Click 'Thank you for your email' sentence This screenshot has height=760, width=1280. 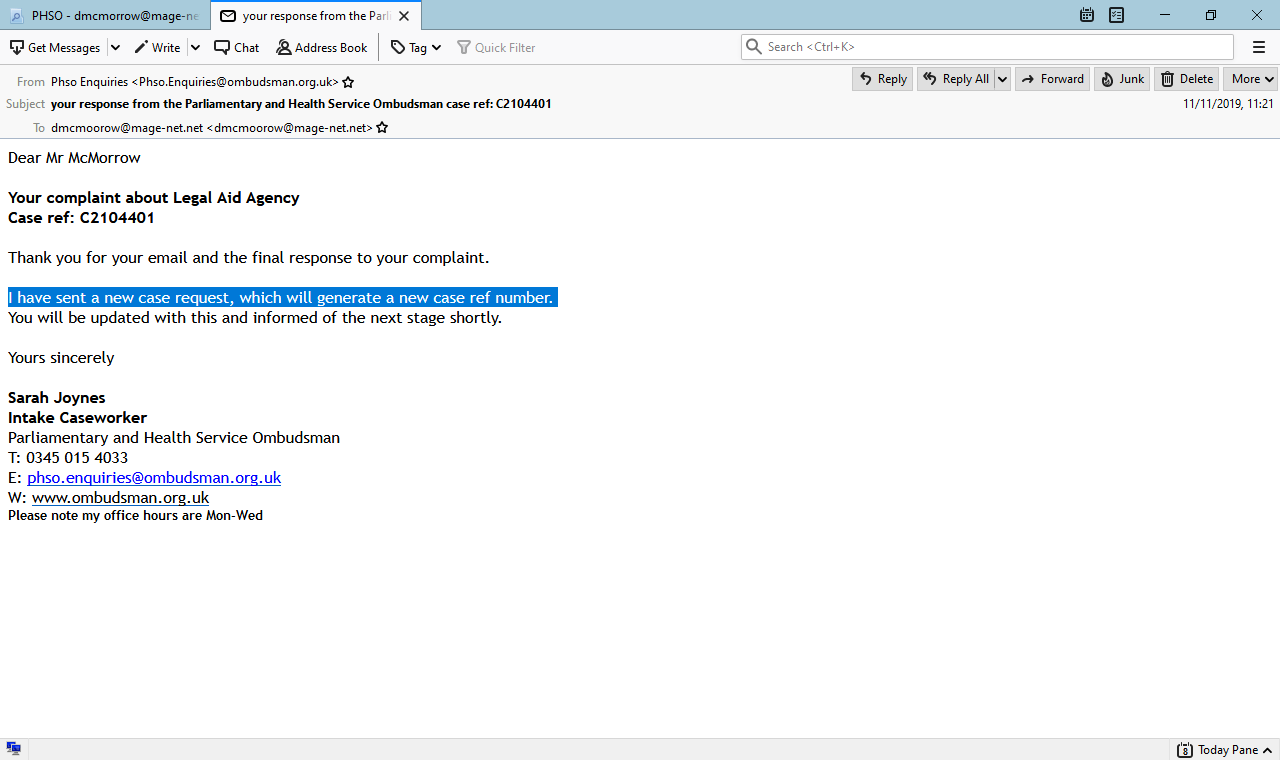(249, 258)
